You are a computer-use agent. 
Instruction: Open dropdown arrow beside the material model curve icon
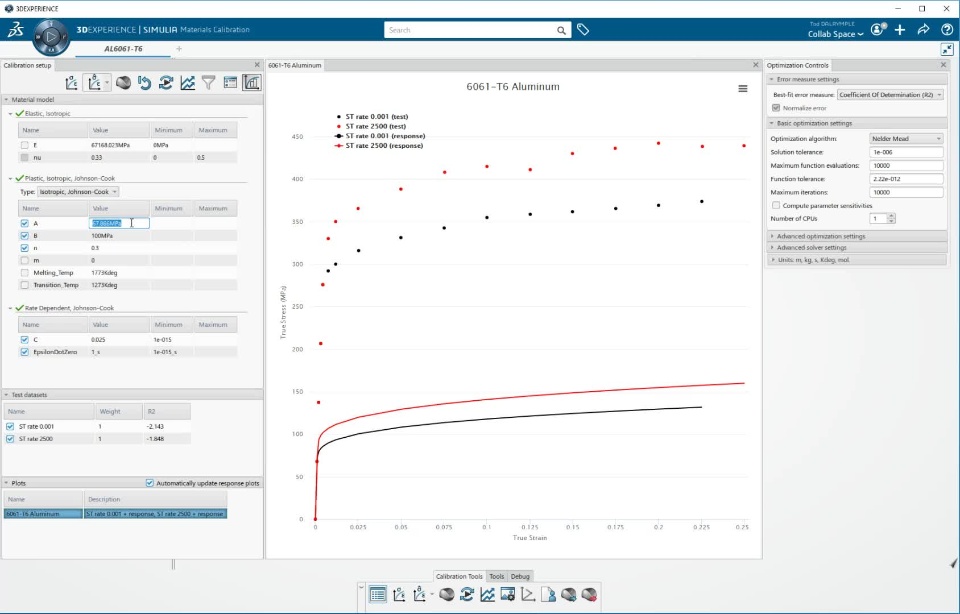[107, 83]
